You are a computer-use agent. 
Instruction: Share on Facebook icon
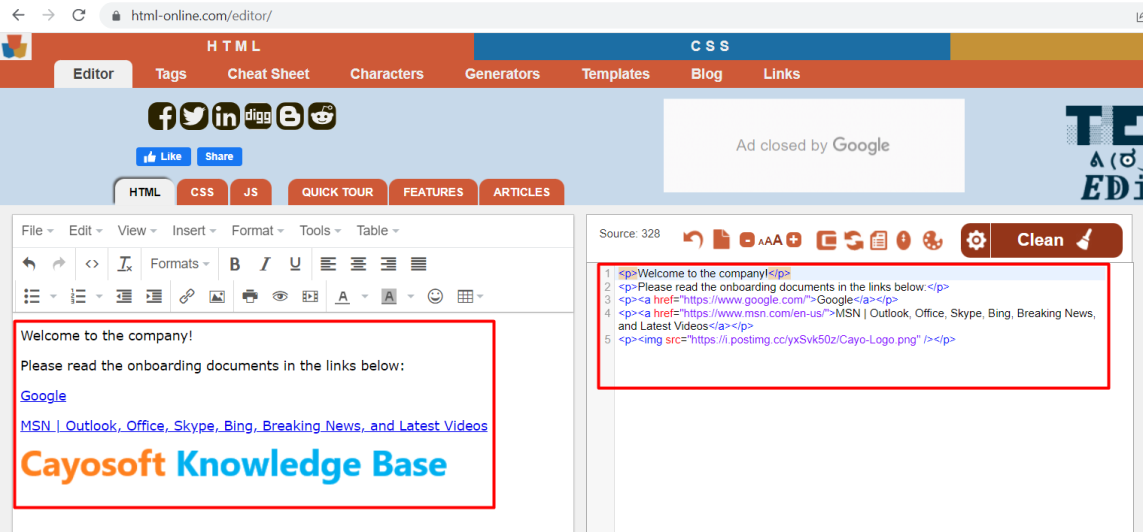(162, 117)
